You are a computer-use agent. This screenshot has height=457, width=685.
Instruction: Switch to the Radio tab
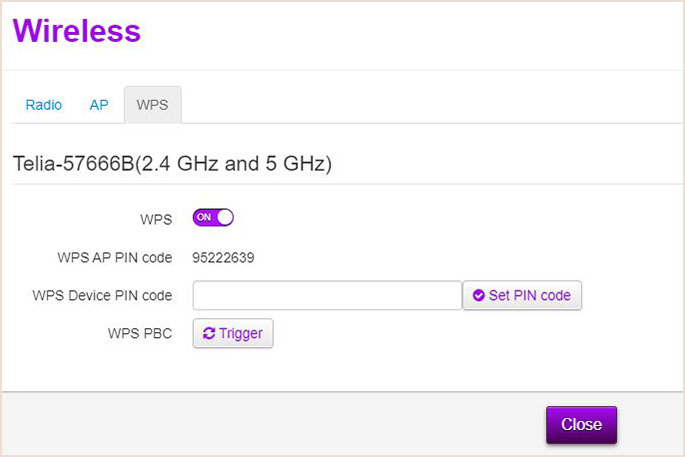[44, 105]
